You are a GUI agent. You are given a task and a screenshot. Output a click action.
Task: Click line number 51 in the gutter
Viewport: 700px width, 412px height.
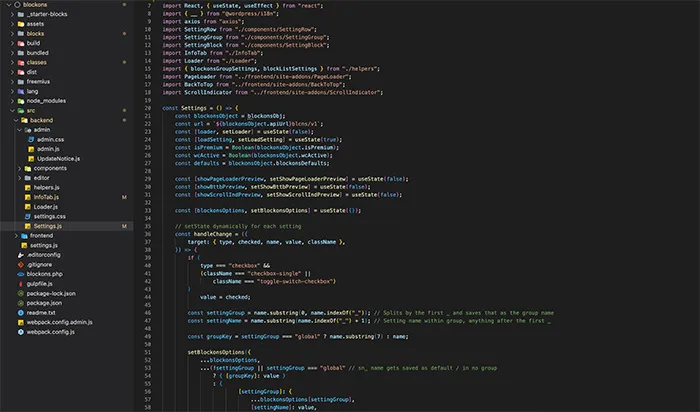pyautogui.click(x=148, y=352)
